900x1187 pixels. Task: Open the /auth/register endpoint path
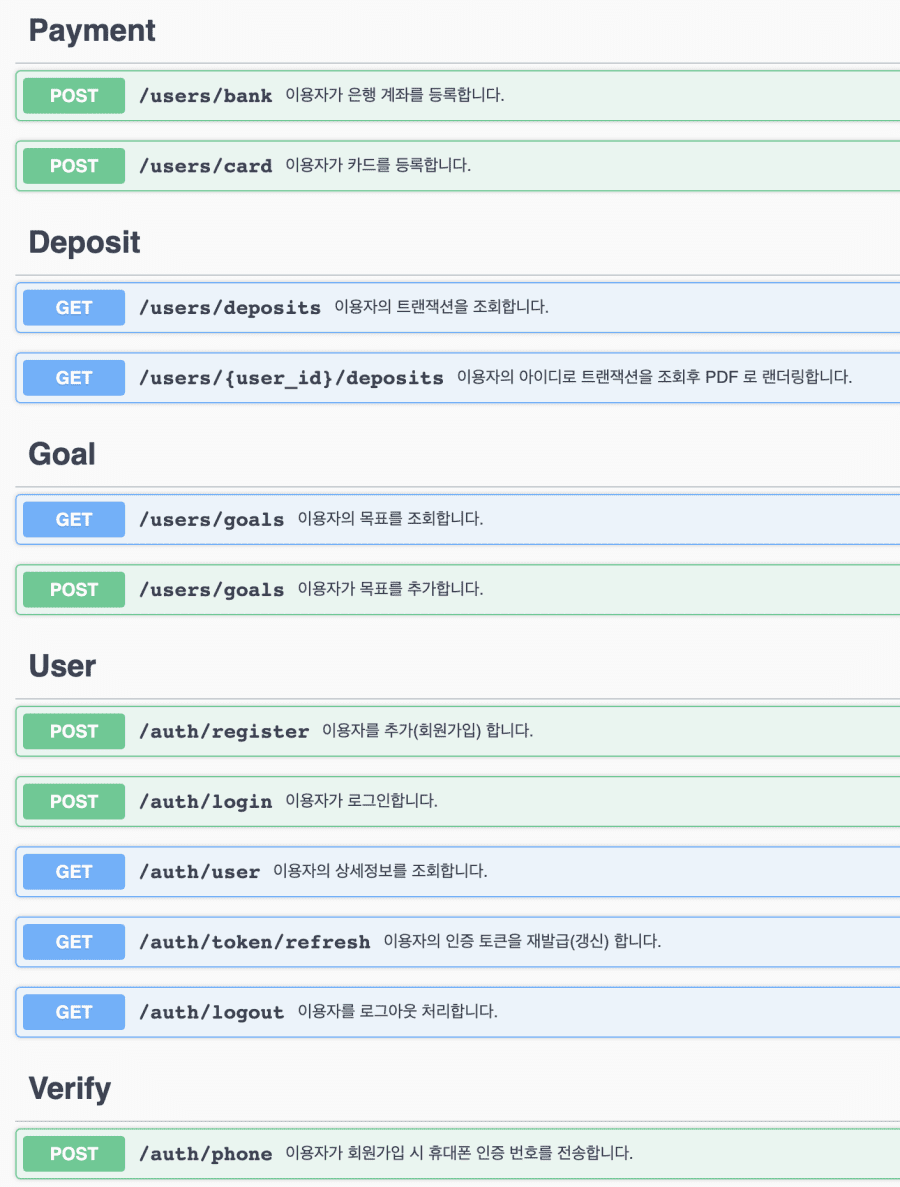click(x=223, y=732)
